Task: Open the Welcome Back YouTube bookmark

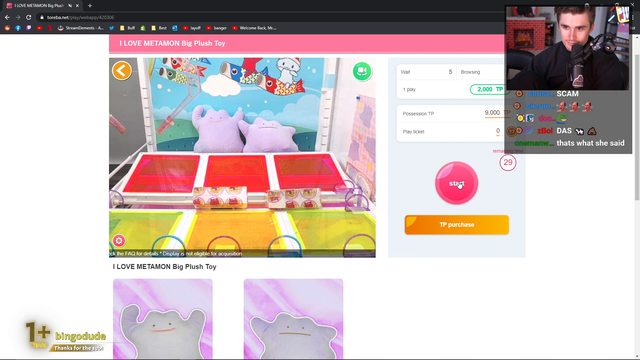Action: 254,28
